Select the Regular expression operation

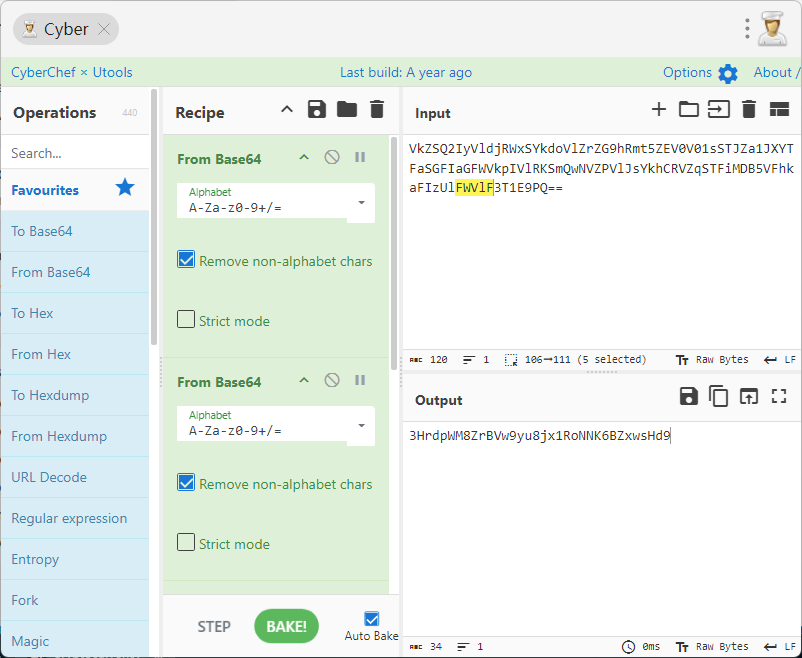click(x=75, y=518)
